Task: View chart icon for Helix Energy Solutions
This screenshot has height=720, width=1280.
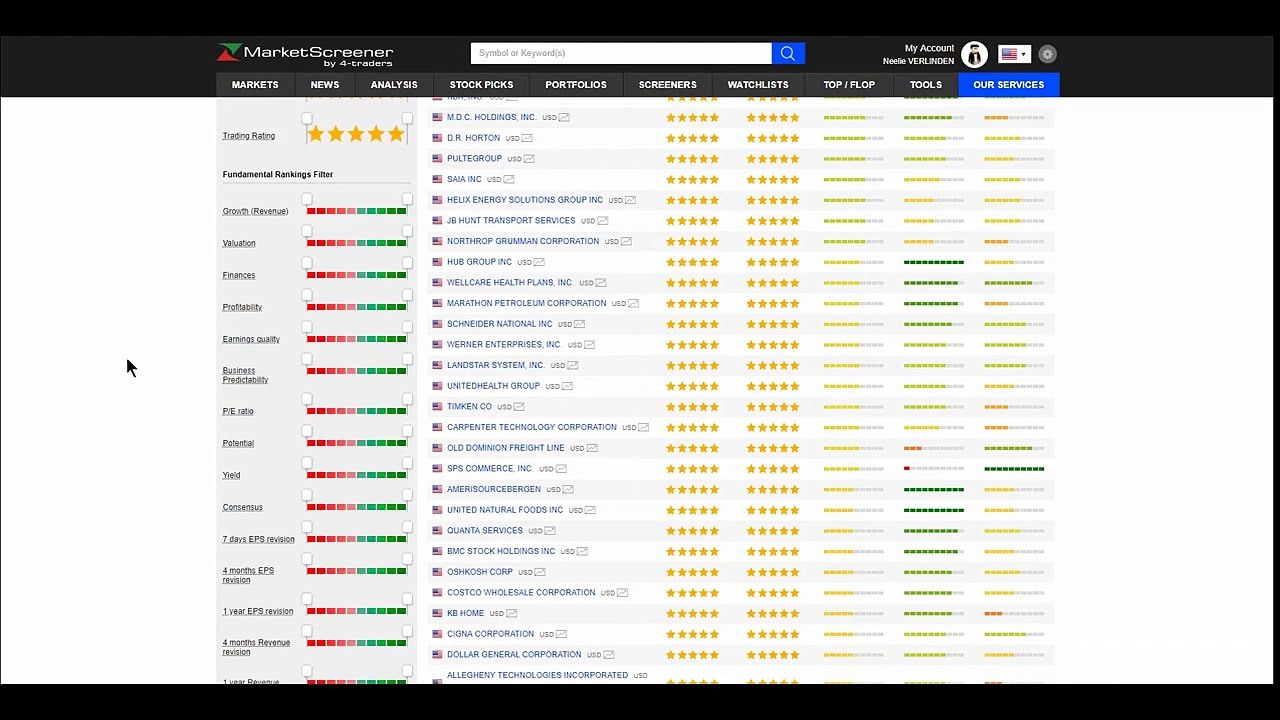Action: click(x=630, y=200)
